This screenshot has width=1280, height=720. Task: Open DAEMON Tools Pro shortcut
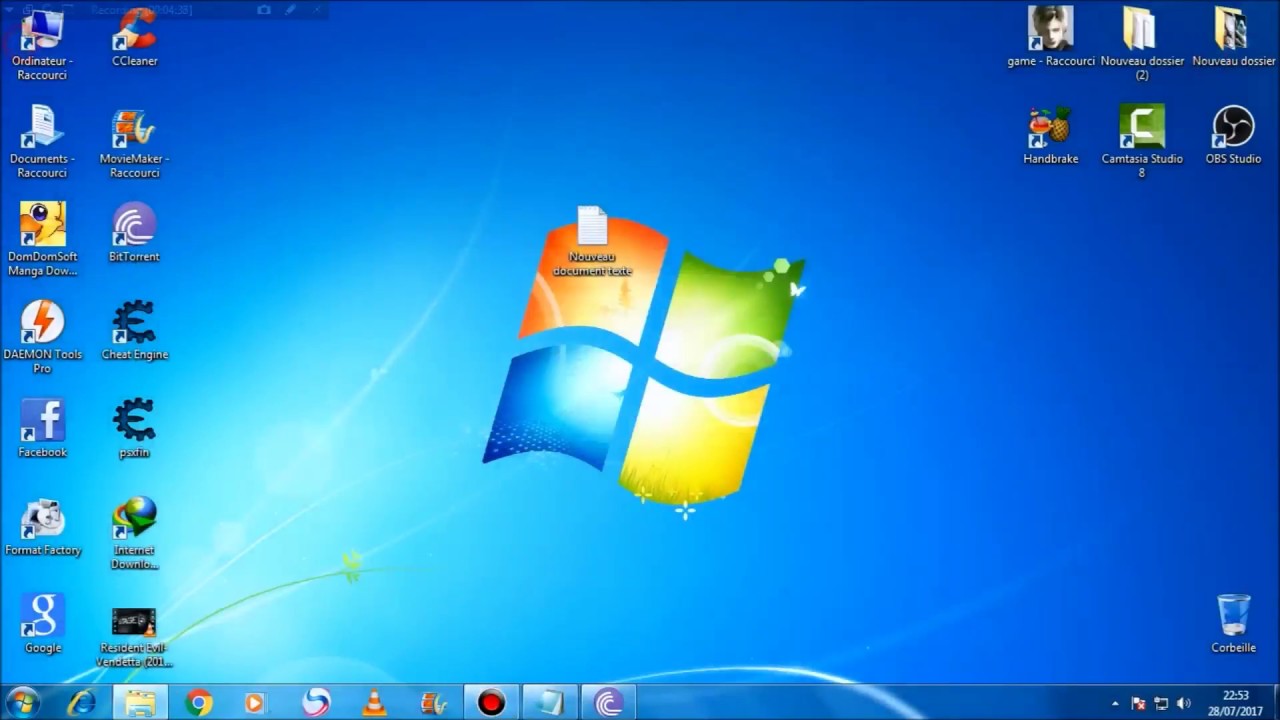[42, 338]
